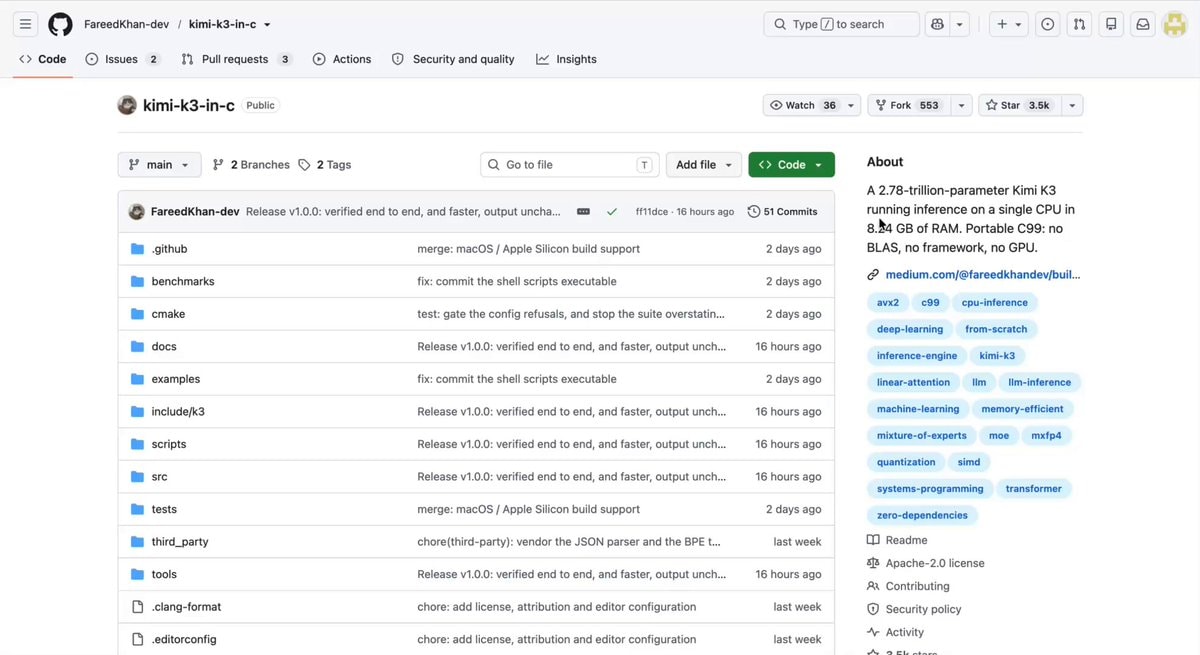The height and width of the screenshot is (655, 1200).
Task: Open the 51 Commits history link
Action: click(x=782, y=212)
